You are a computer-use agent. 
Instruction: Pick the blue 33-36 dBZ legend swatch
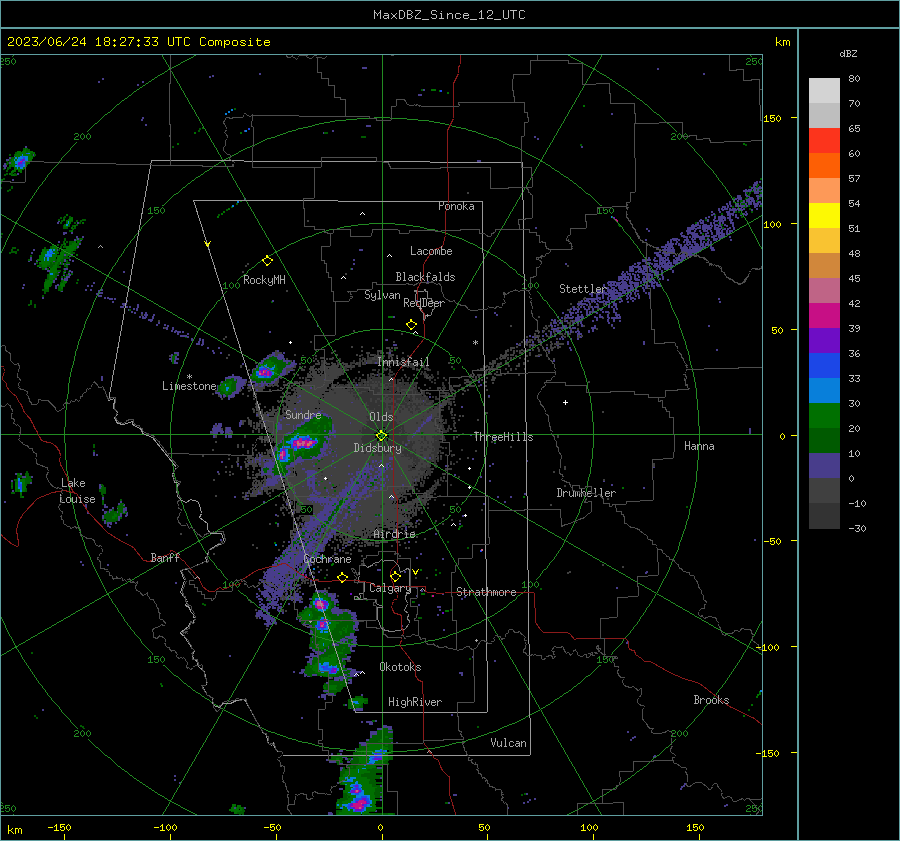tap(824, 366)
